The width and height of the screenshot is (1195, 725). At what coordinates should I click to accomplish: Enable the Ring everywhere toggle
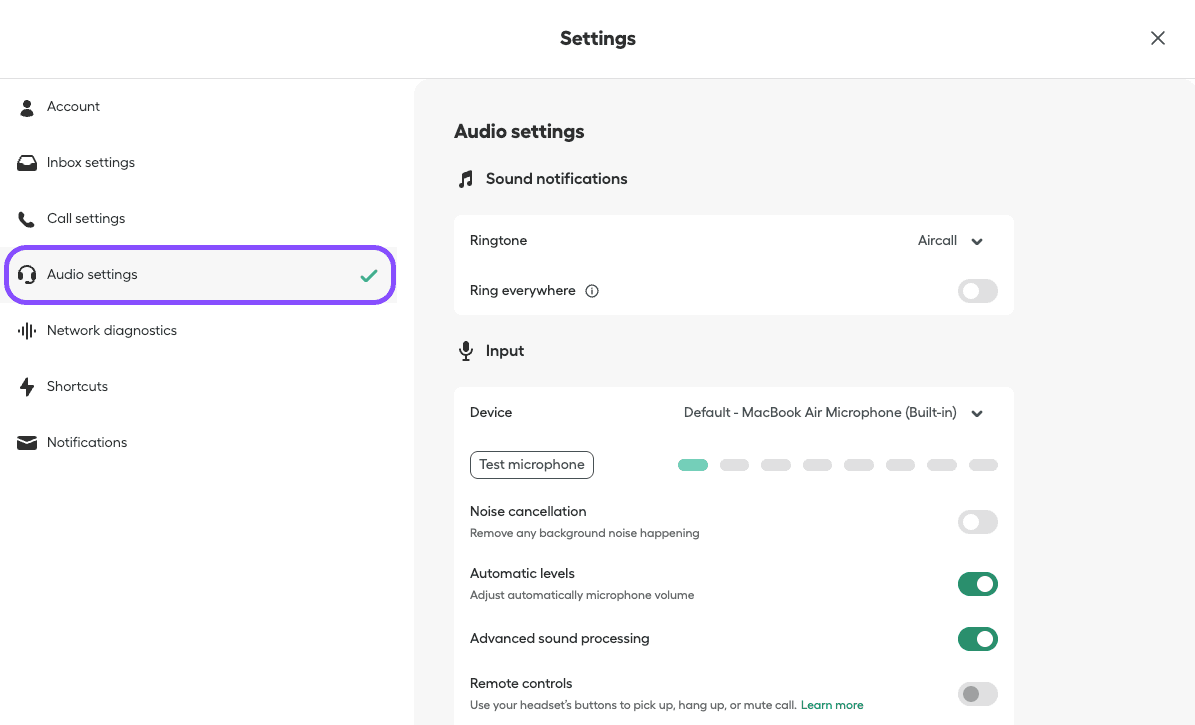(977, 291)
